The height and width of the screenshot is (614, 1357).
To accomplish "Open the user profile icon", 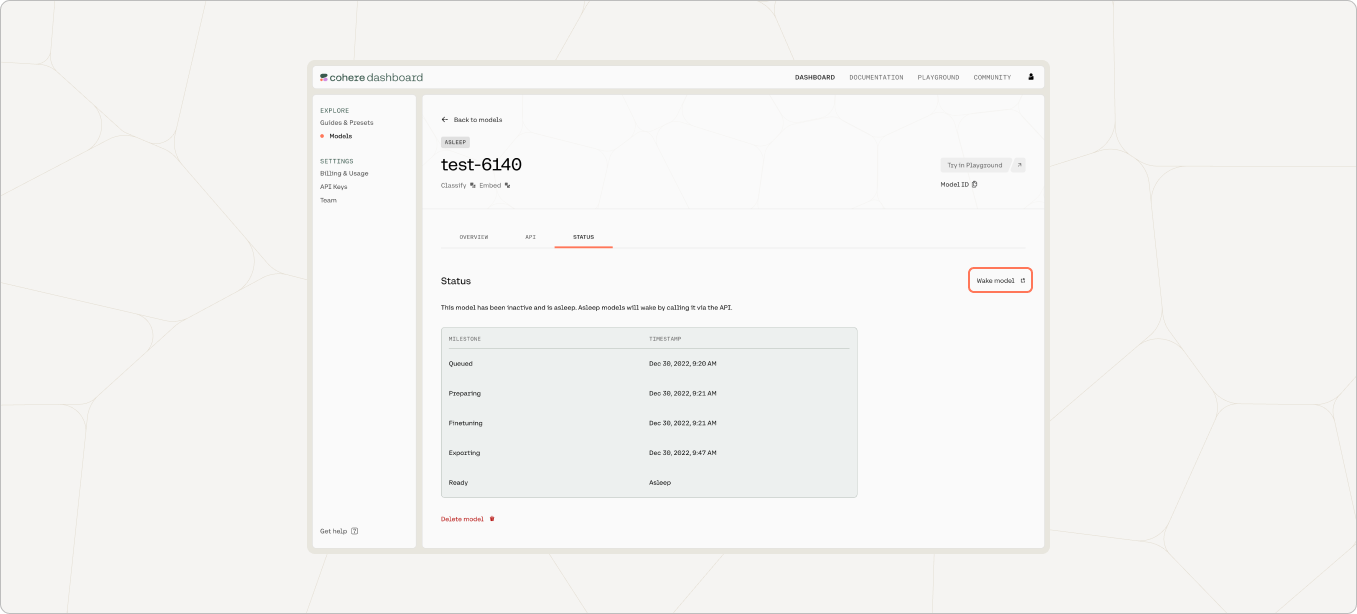I will click(x=1031, y=77).
